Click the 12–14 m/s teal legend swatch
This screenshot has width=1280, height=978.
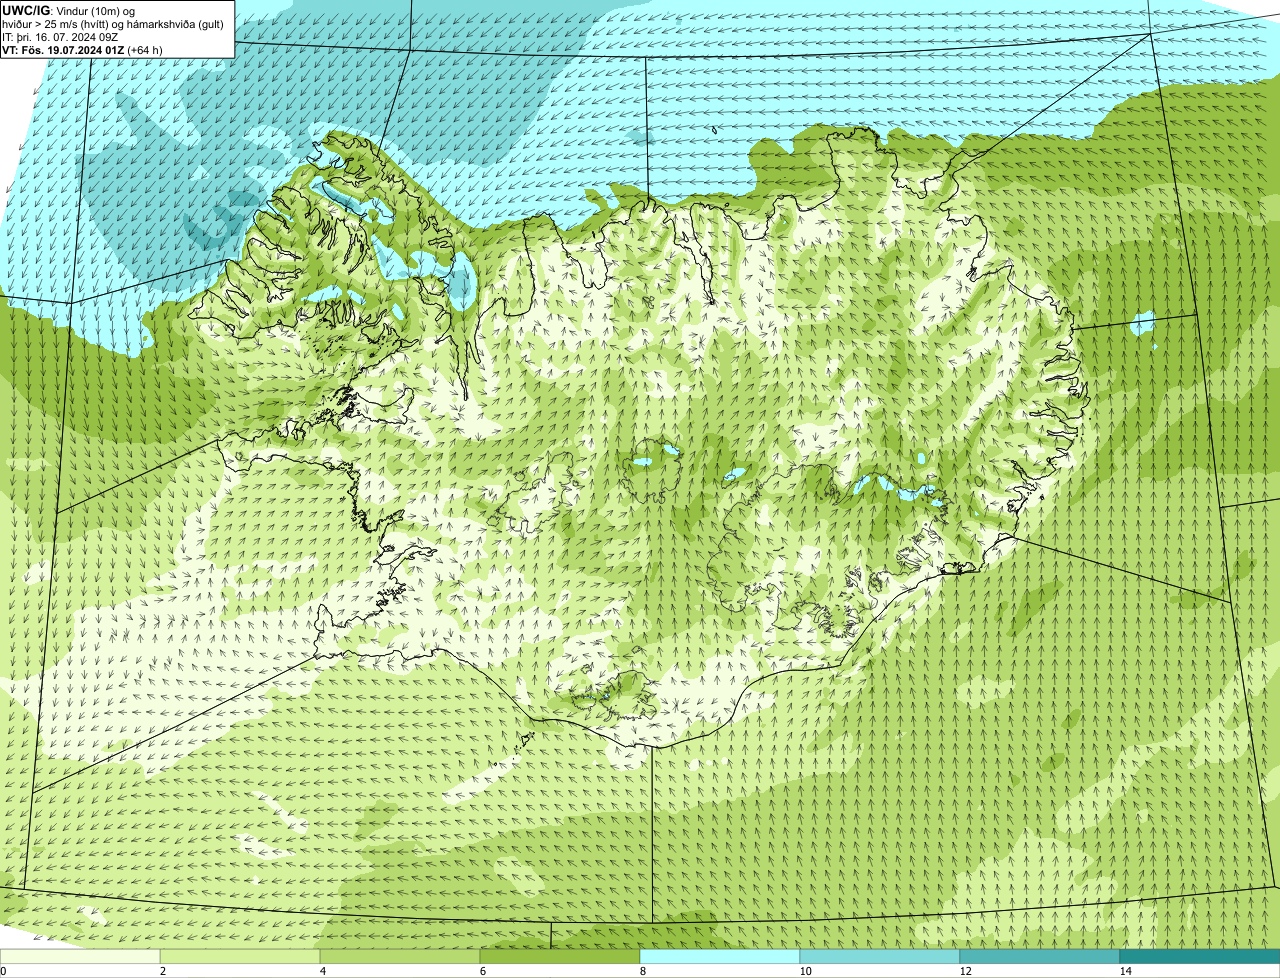[1040, 957]
